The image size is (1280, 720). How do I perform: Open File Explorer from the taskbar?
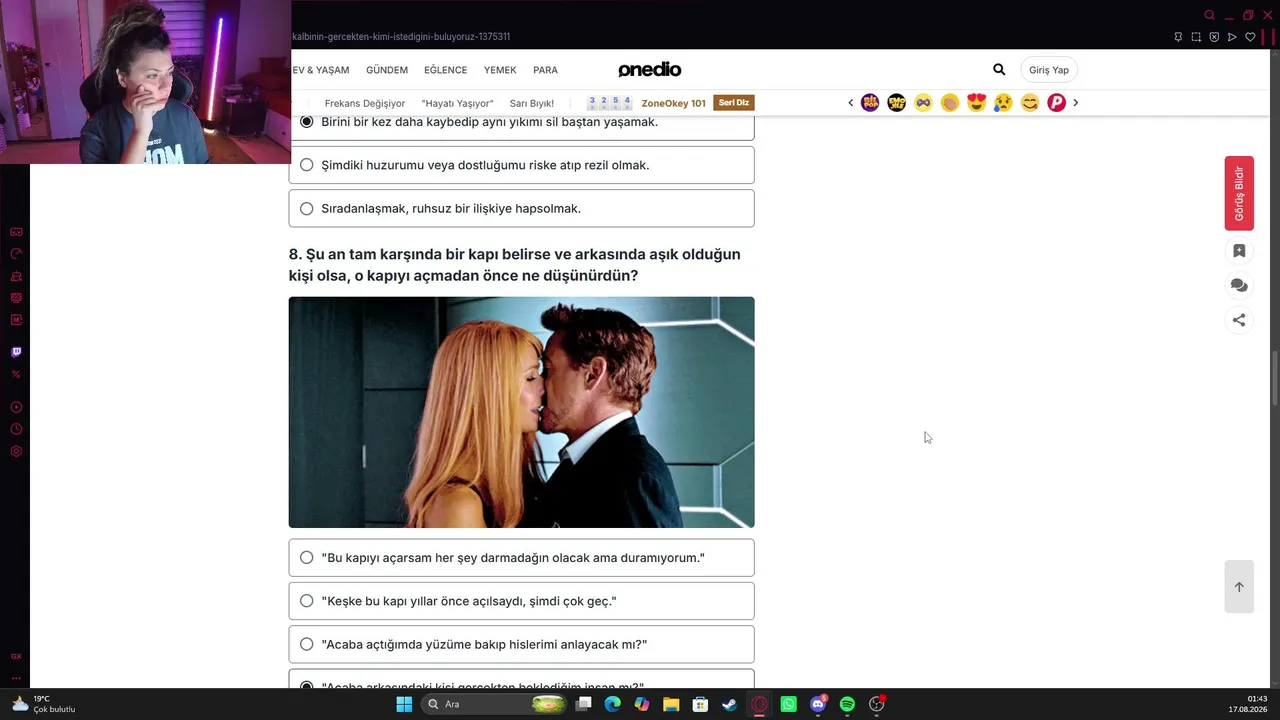coord(671,704)
